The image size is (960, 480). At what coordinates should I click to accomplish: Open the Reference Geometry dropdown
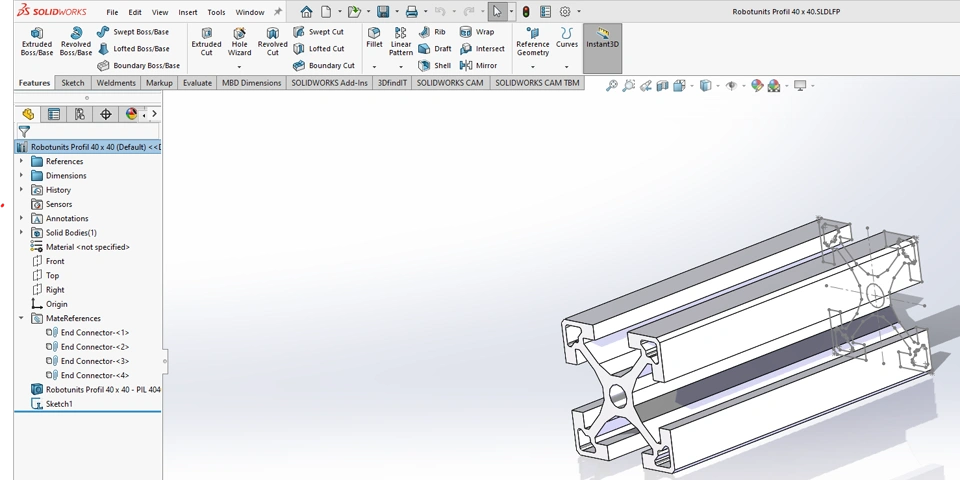(532, 67)
